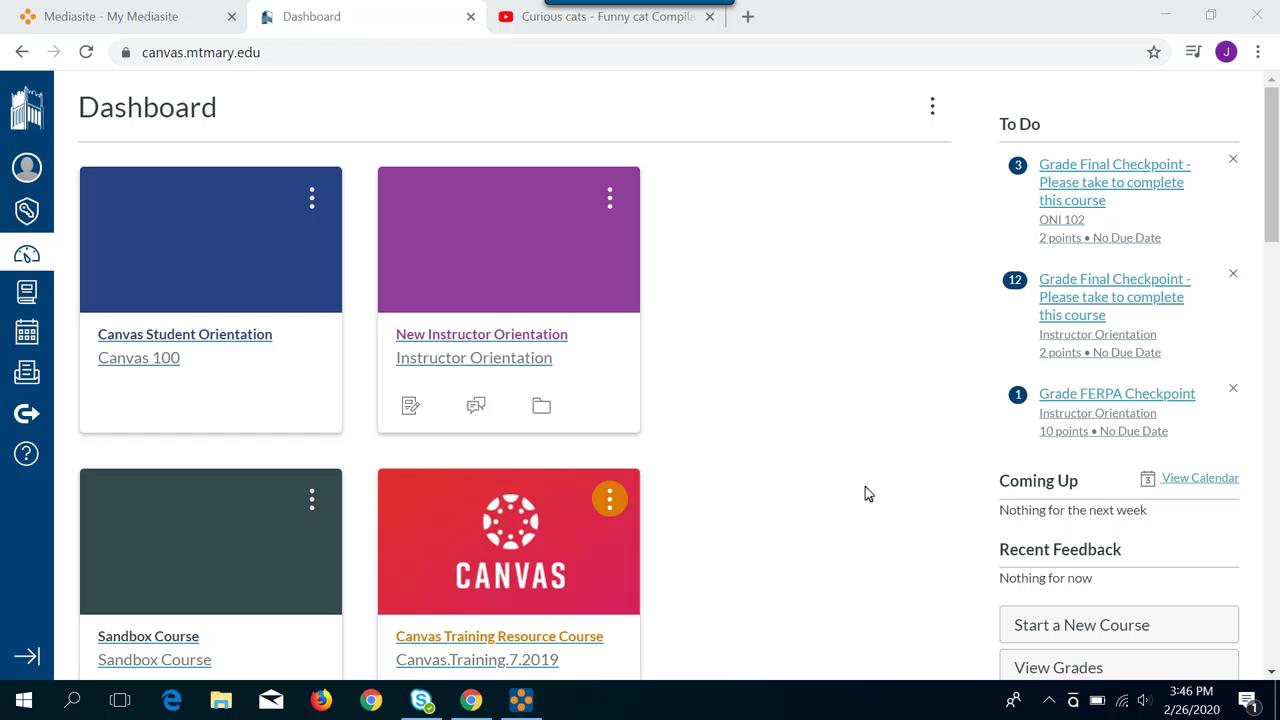The width and height of the screenshot is (1280, 720).
Task: Open the Calendar icon in sidebar
Action: click(x=27, y=332)
